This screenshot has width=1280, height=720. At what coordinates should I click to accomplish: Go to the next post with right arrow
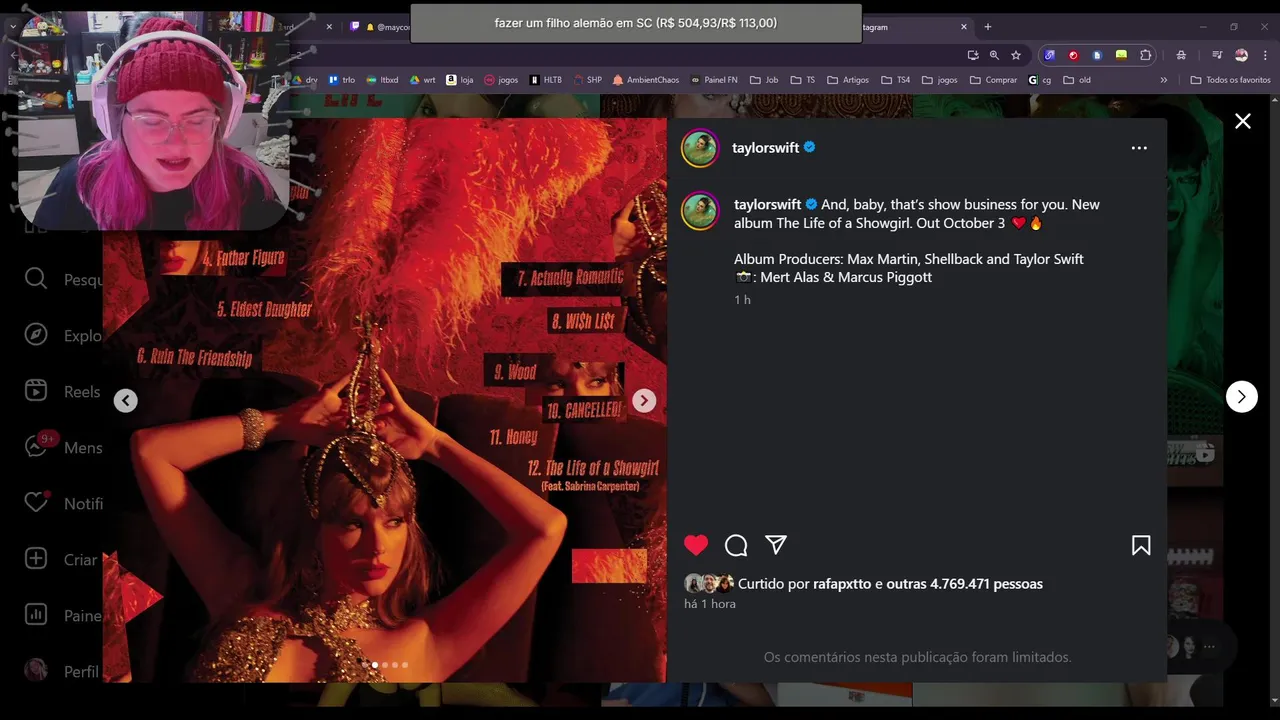(x=1241, y=397)
